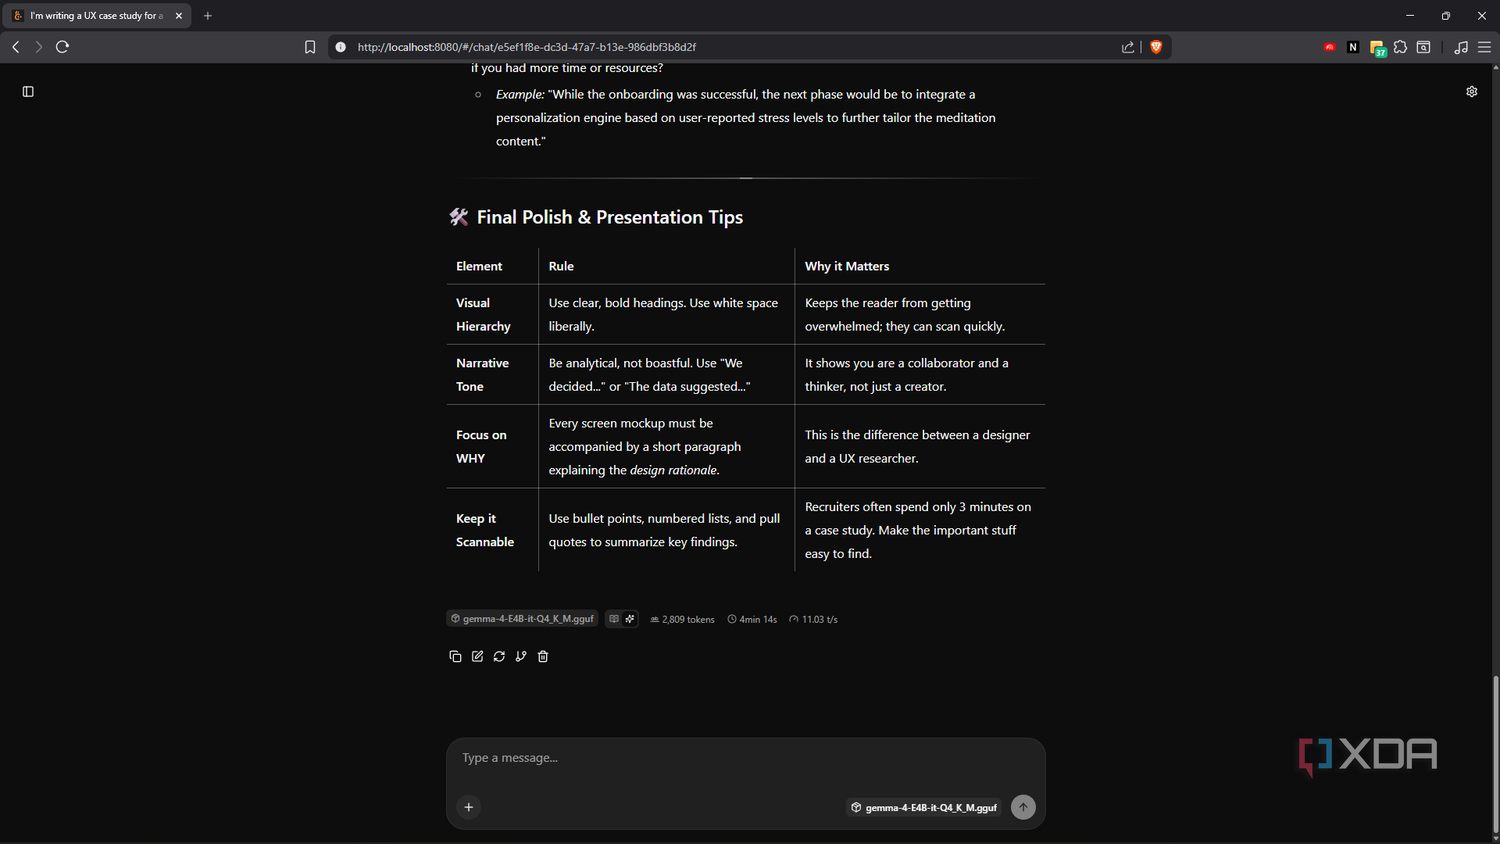1500x844 pixels.
Task: Go forward to the next page
Action: click(39, 47)
